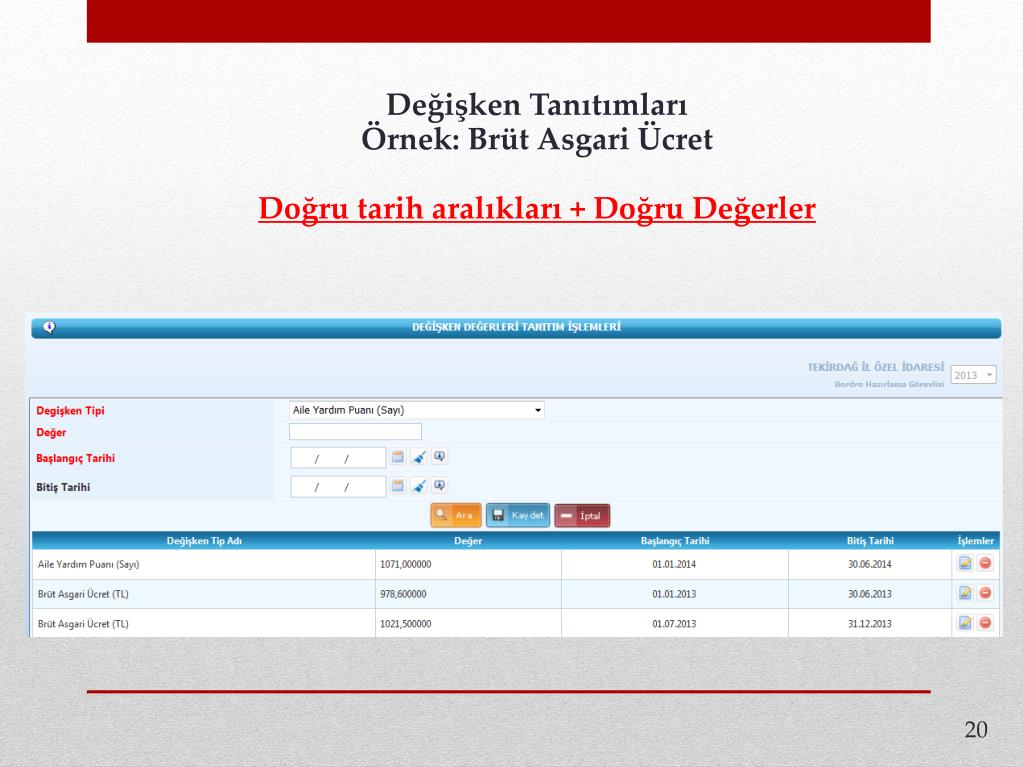Click the Değişken Tip Adı column header
The image size is (1023, 767).
[x=204, y=541]
